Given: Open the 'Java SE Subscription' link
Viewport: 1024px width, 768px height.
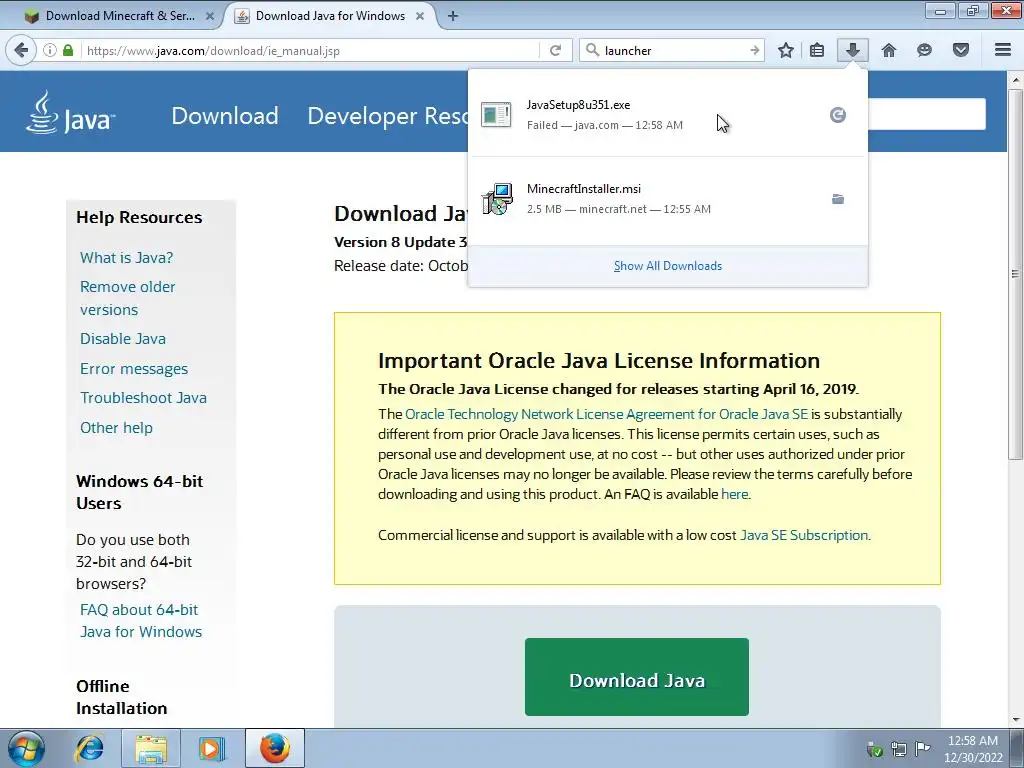Looking at the screenshot, I should tap(804, 536).
